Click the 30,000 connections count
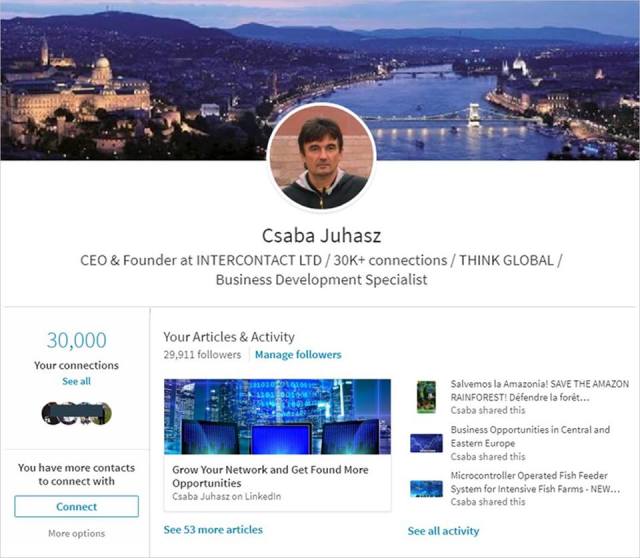Image resolution: width=640 pixels, height=558 pixels. point(76,340)
